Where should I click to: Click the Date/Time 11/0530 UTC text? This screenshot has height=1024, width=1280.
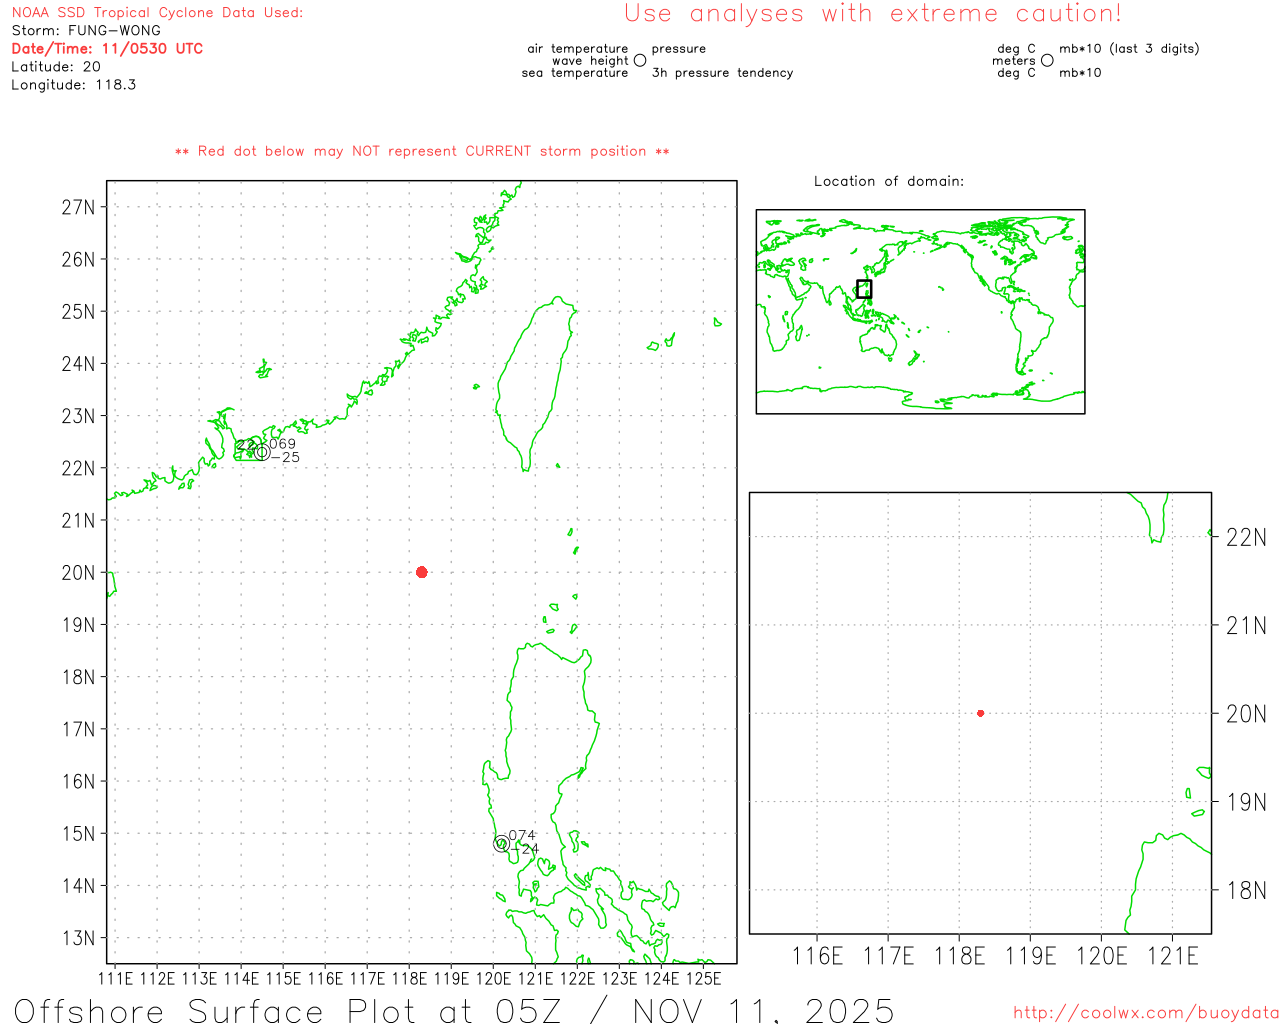(107, 48)
